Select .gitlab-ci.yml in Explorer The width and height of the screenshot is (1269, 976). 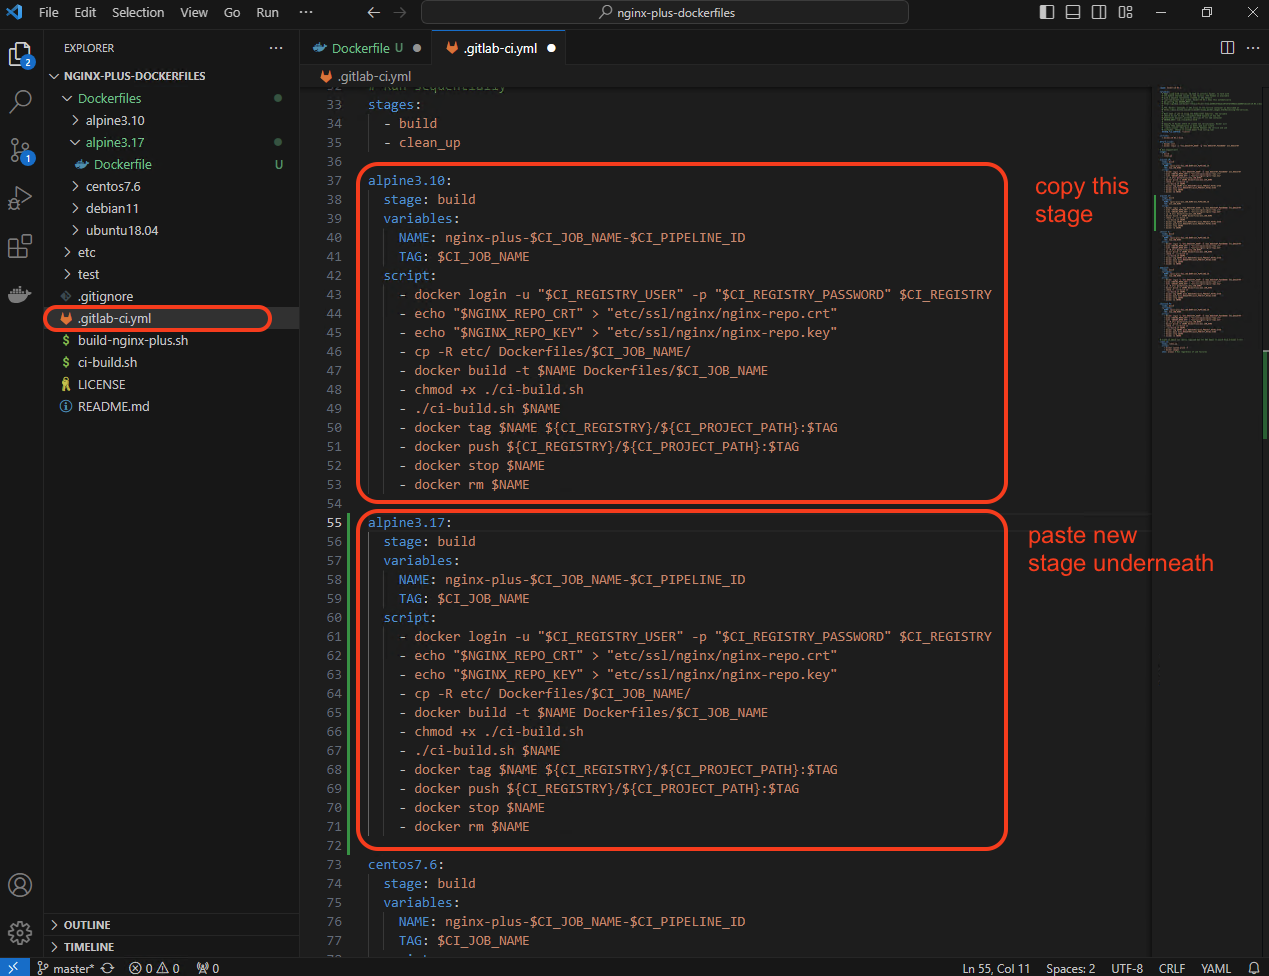click(172, 318)
